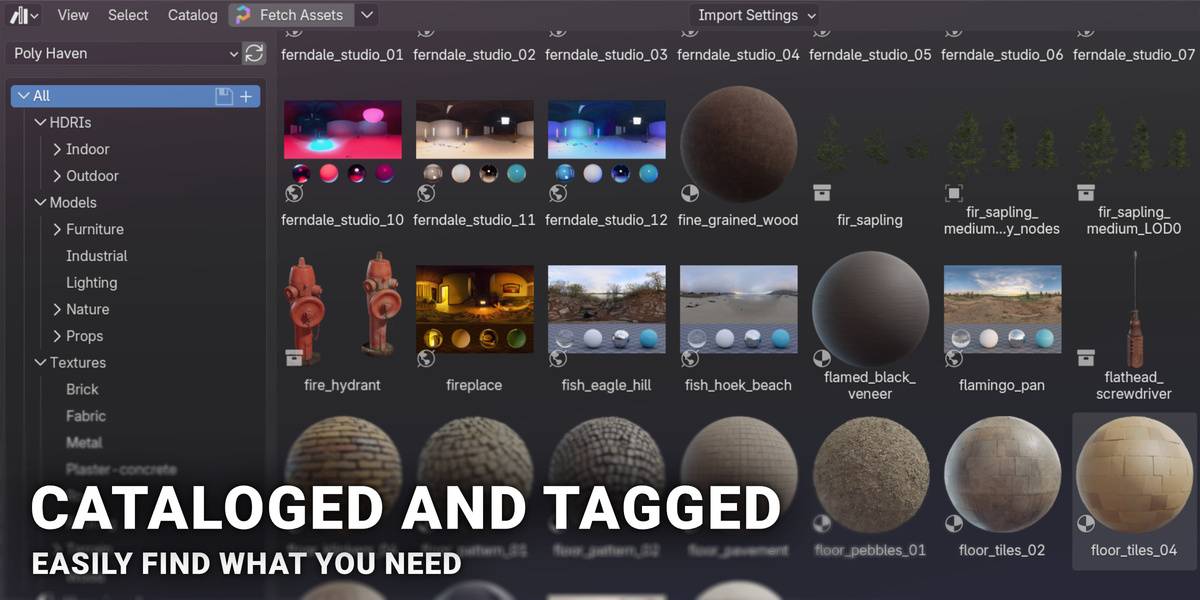1200x600 pixels.
Task: Click the world icon on fish_eagle_hill
Action: [x=558, y=358]
